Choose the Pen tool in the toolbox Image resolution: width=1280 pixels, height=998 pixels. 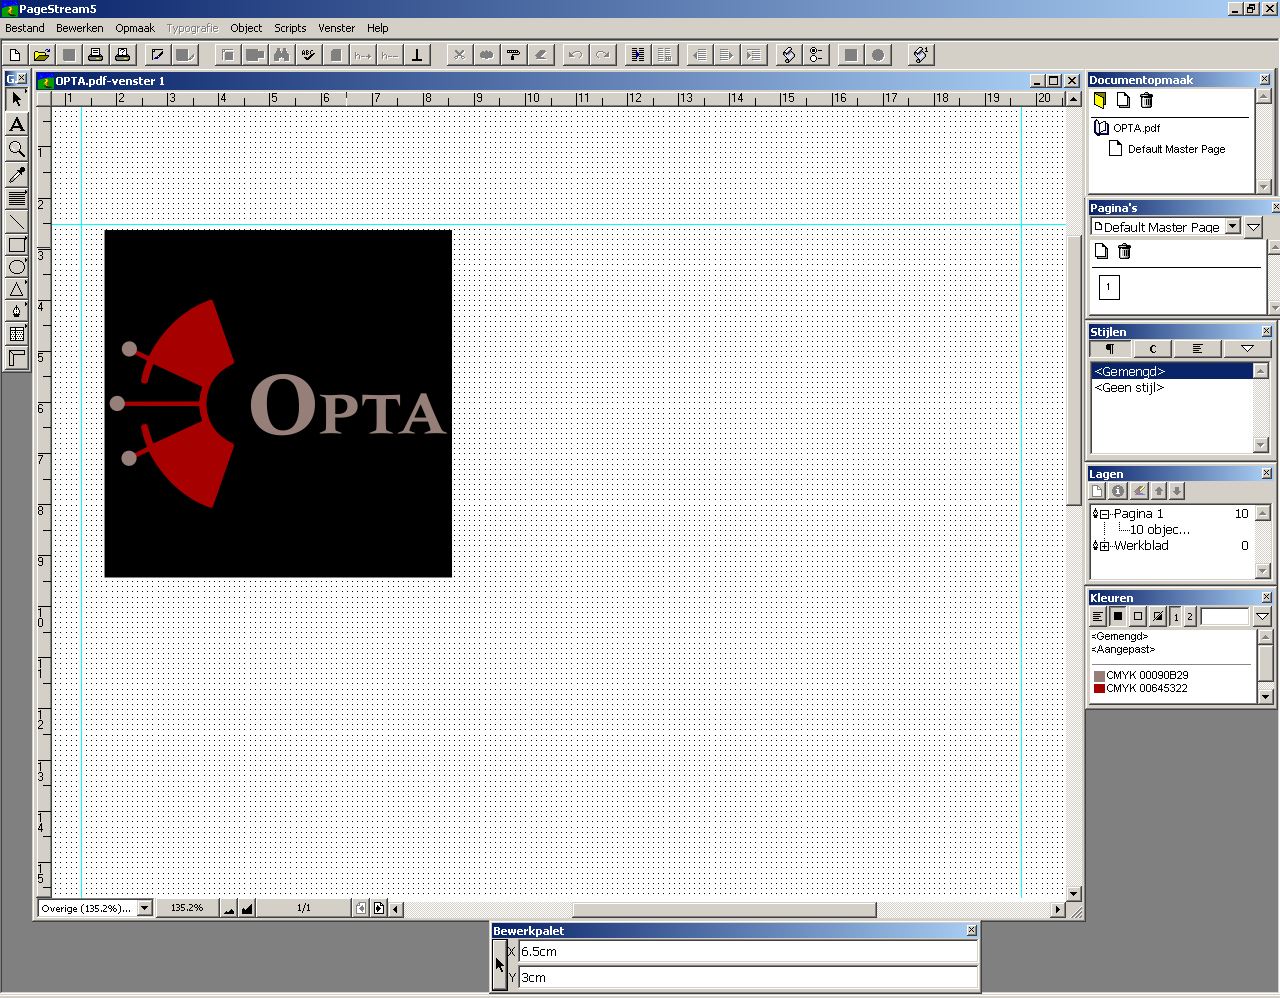pyautogui.click(x=17, y=311)
